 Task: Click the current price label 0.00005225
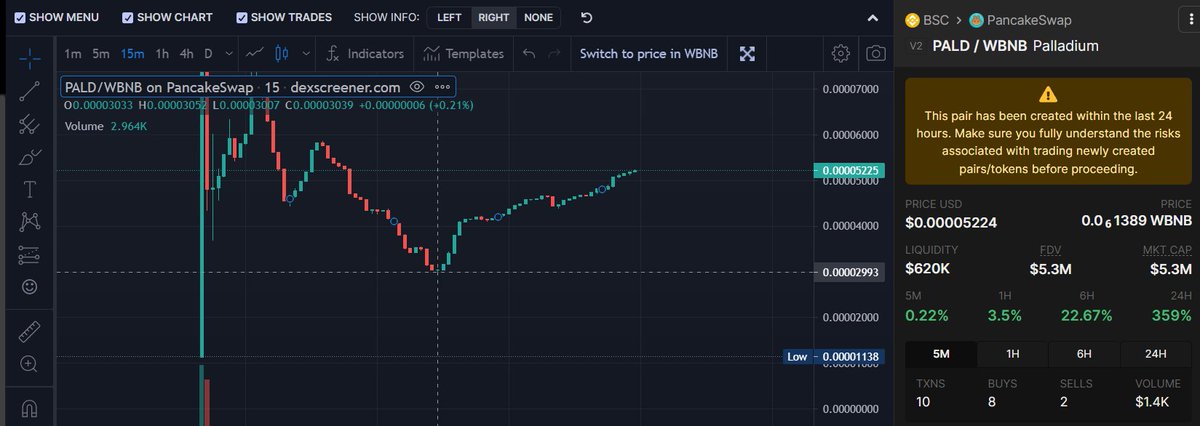coord(850,170)
